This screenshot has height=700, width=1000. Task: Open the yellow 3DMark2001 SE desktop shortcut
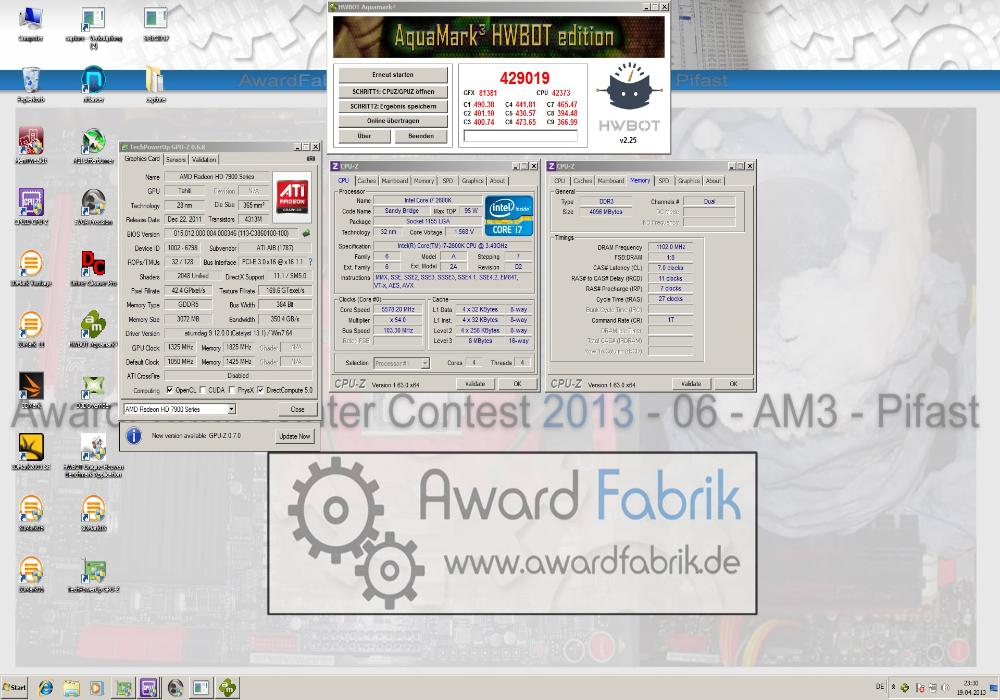pyautogui.click(x=31, y=451)
